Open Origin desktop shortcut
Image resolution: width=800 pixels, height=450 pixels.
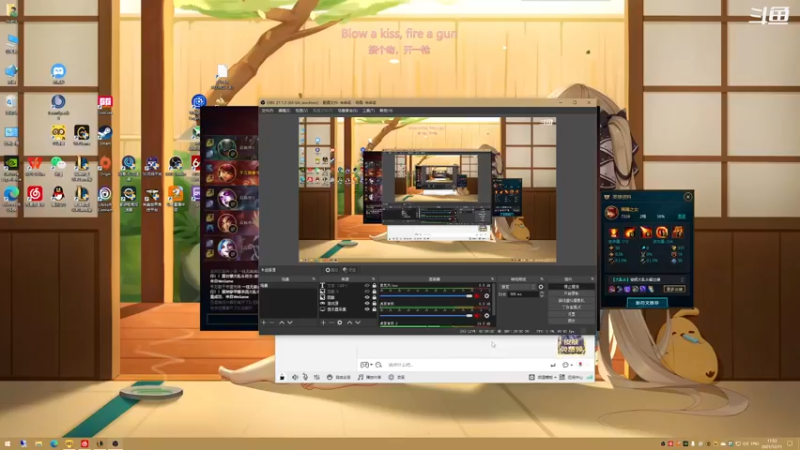coord(105,165)
